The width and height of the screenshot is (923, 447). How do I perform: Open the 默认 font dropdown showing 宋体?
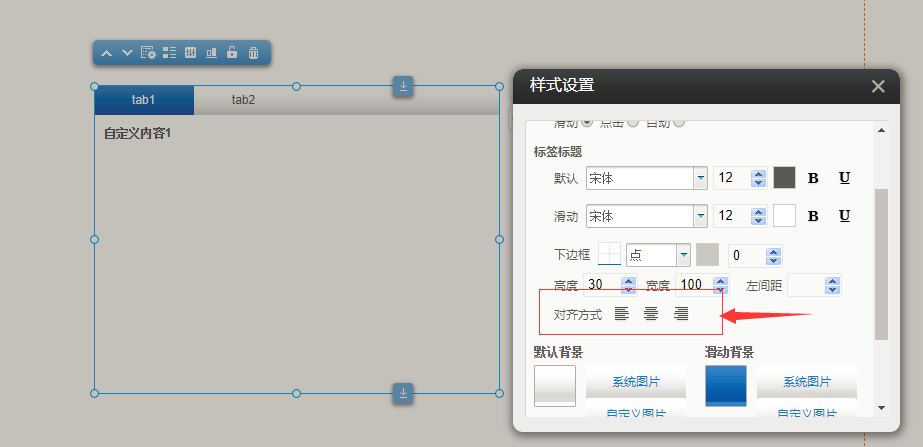click(x=700, y=178)
